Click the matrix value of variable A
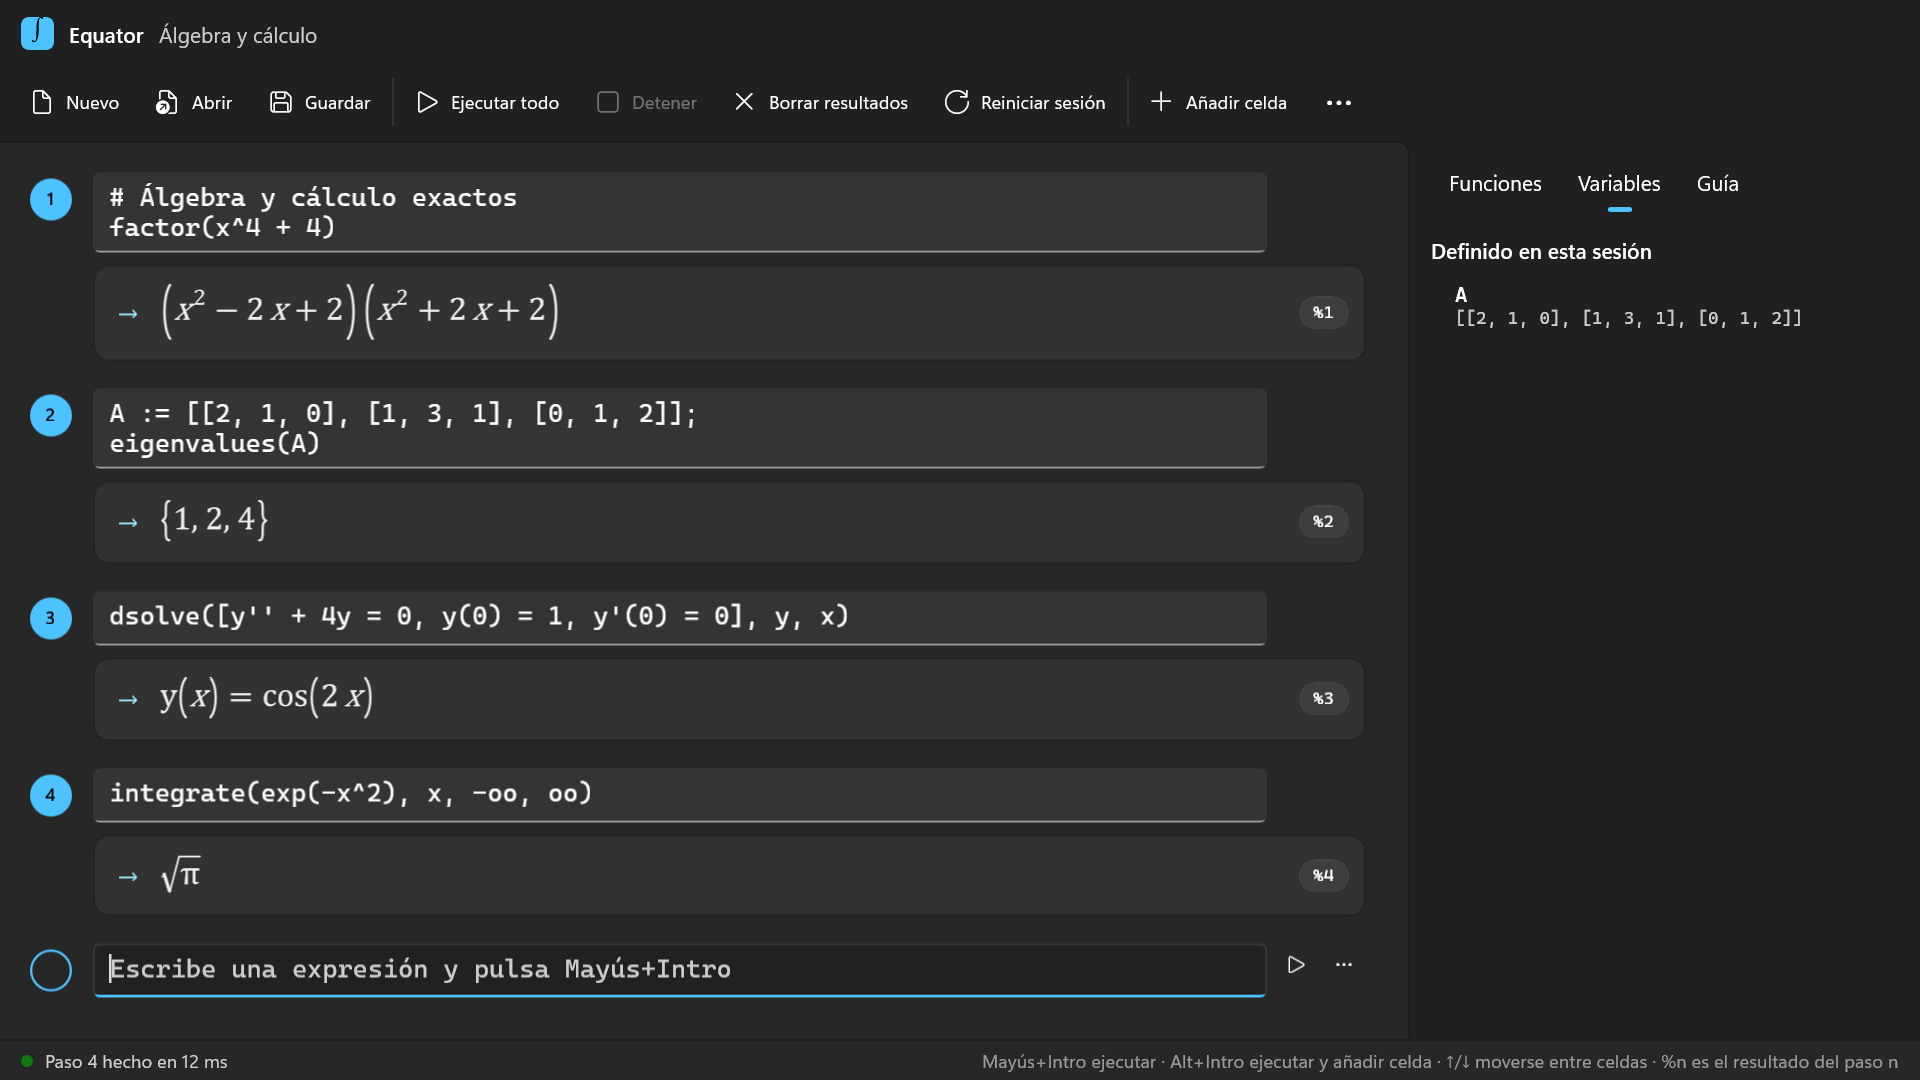1920x1080 pixels. 1628,319
